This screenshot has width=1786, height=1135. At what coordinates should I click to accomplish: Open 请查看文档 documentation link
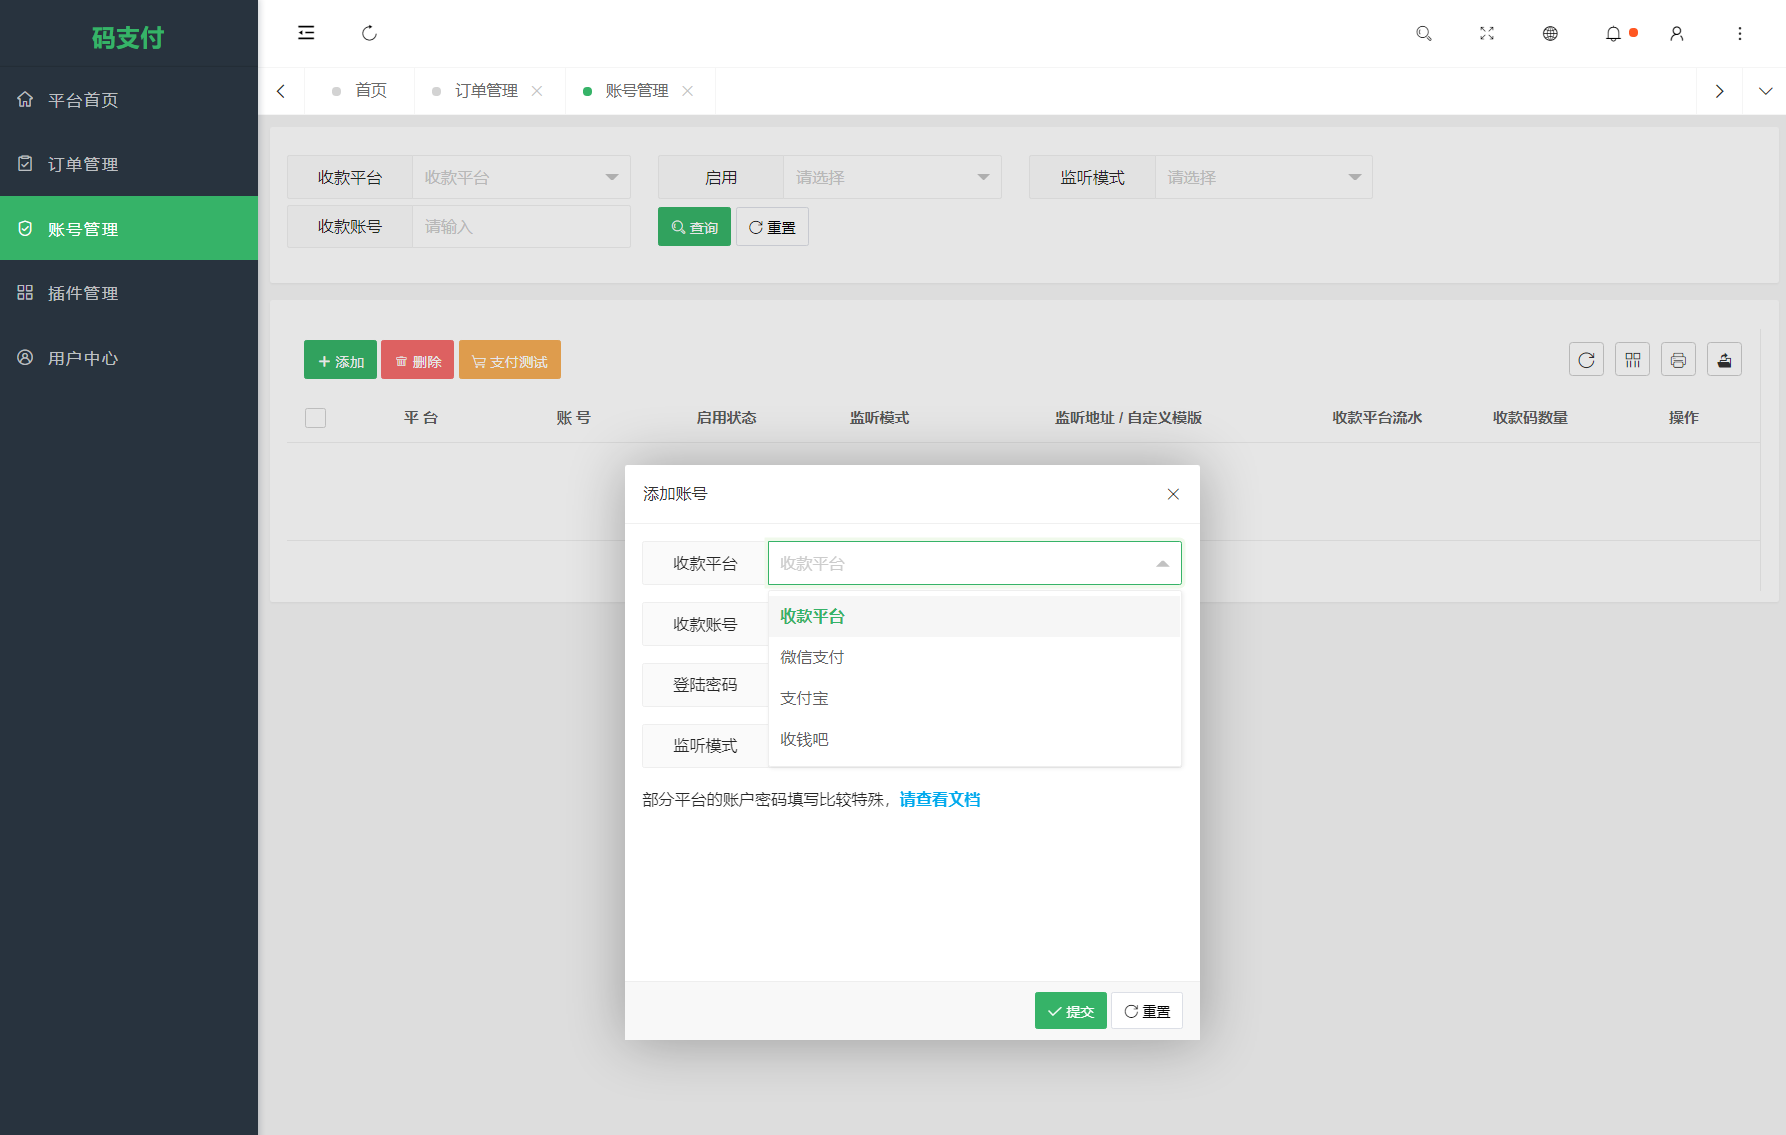939,799
